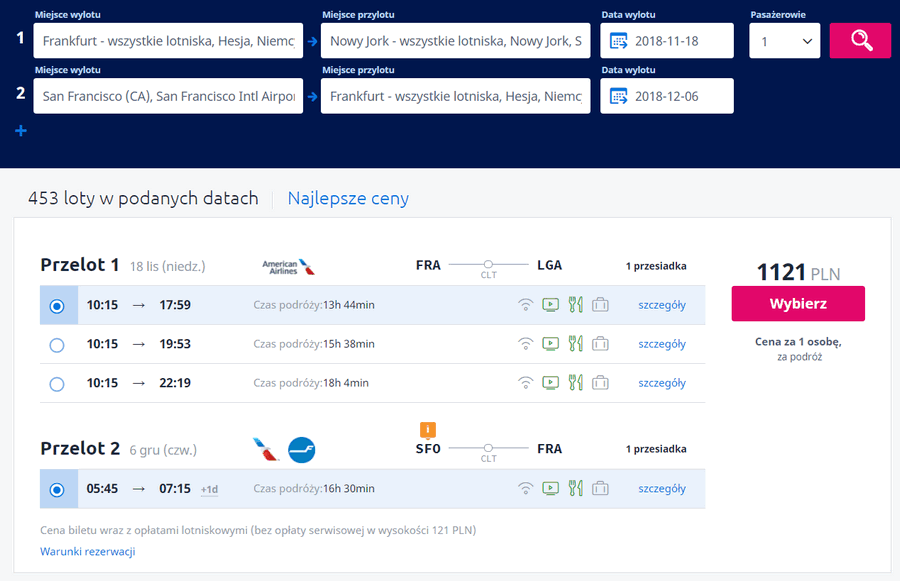This screenshot has height=581, width=900.
Task: Click the San Francisco departure field
Action: 168,96
